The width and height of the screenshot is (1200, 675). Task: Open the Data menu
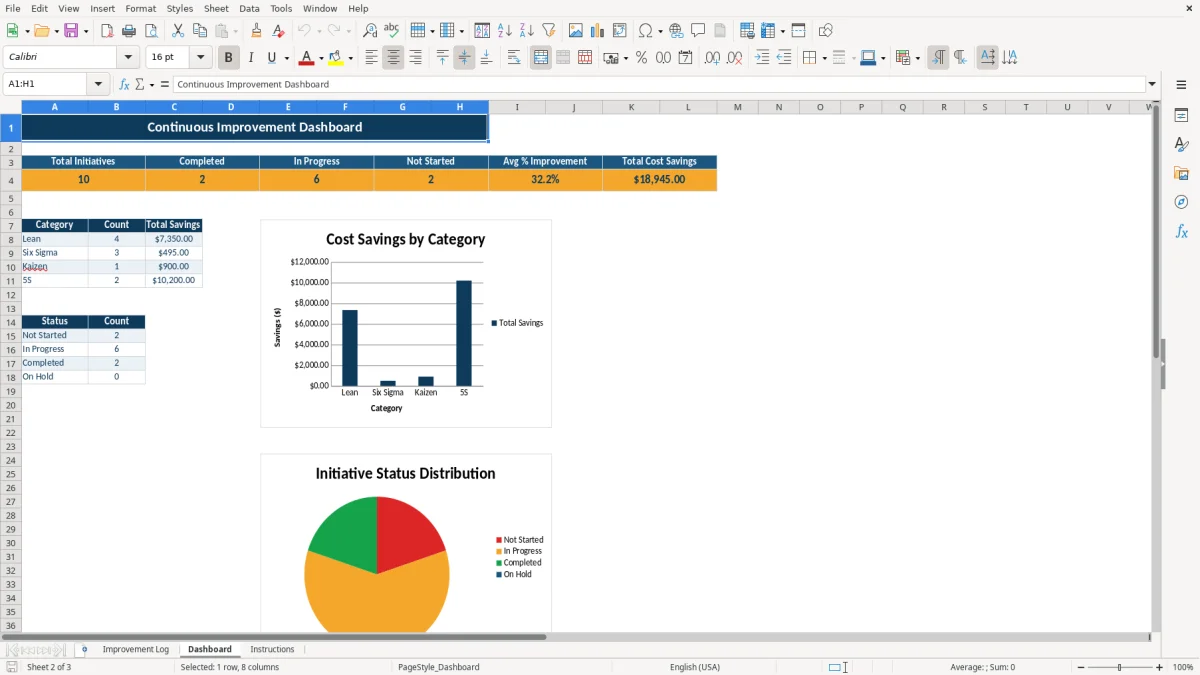(x=249, y=8)
